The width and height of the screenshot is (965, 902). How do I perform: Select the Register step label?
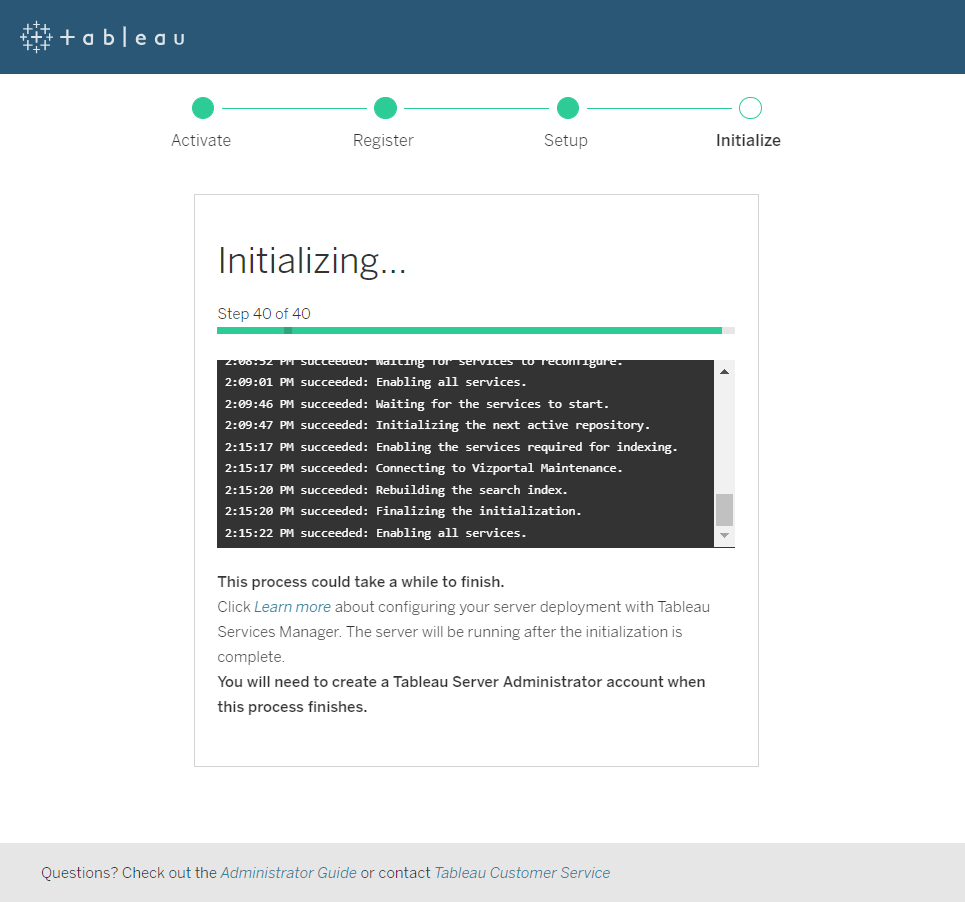click(383, 140)
